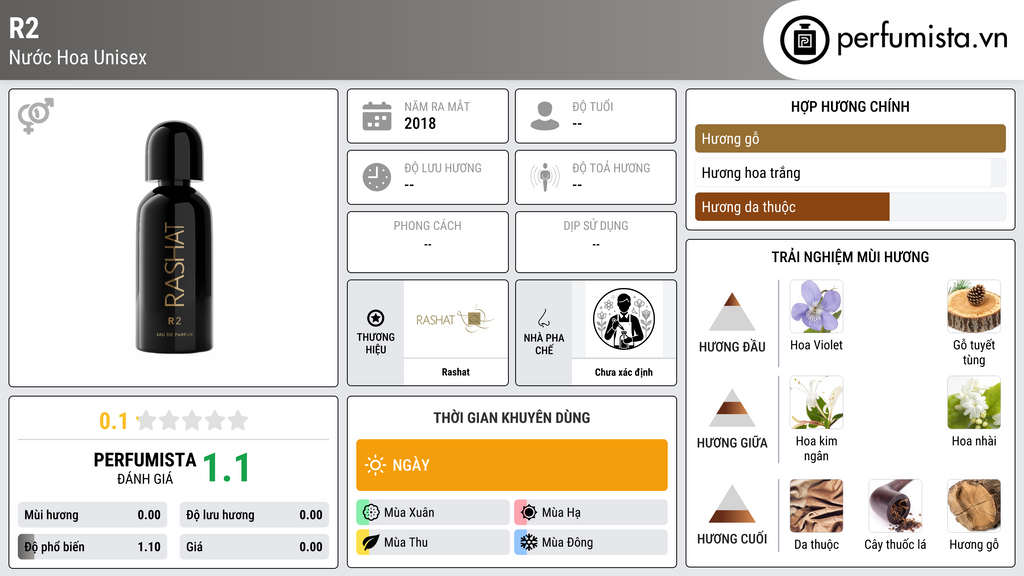Click the nose perfumer icon

pyautogui.click(x=543, y=318)
